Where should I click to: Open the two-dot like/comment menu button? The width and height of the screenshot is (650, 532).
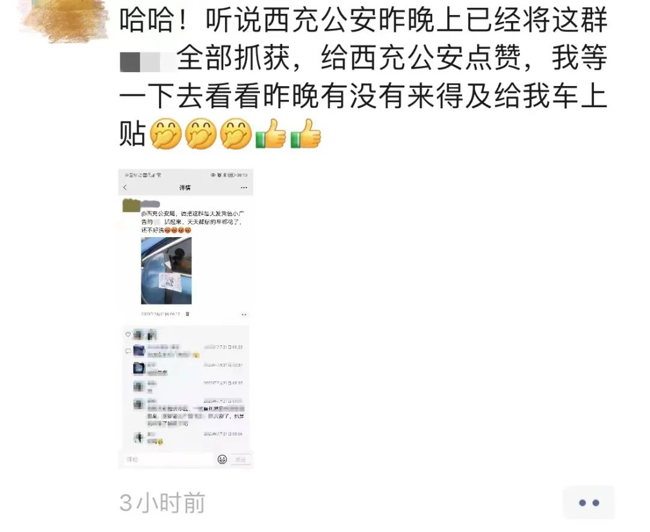pos(589,503)
